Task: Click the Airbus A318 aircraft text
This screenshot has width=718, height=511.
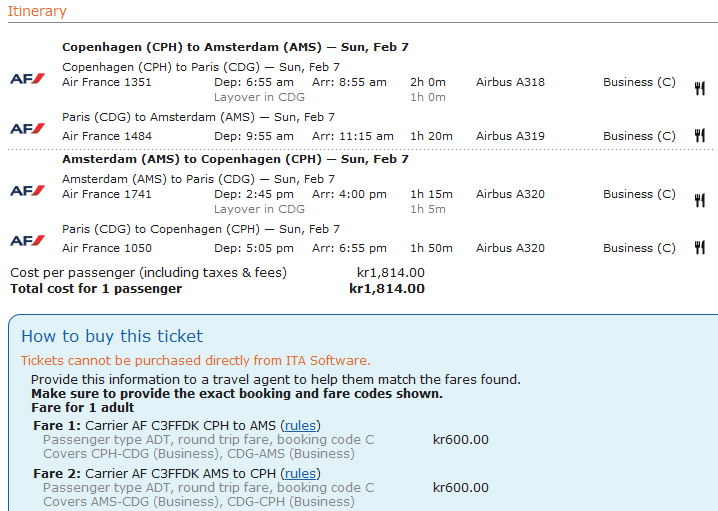Action: 510,82
